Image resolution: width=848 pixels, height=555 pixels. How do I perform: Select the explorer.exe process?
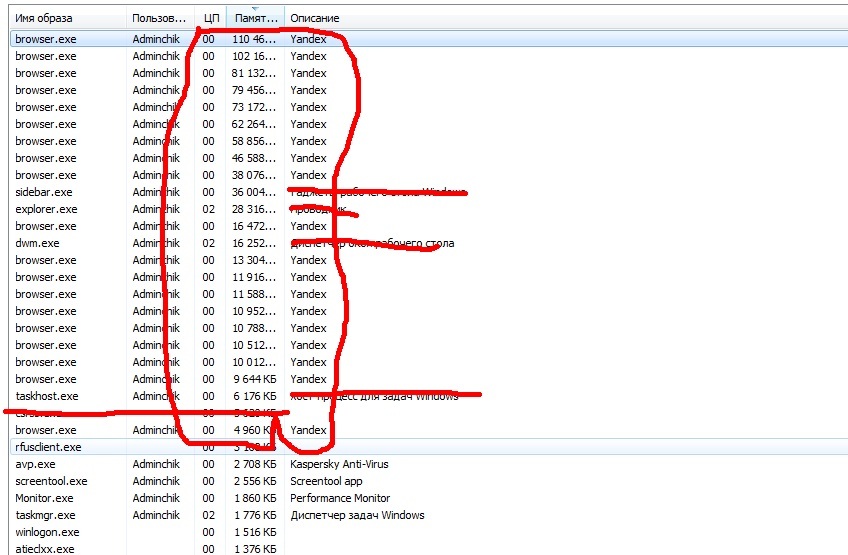[x=429, y=209]
